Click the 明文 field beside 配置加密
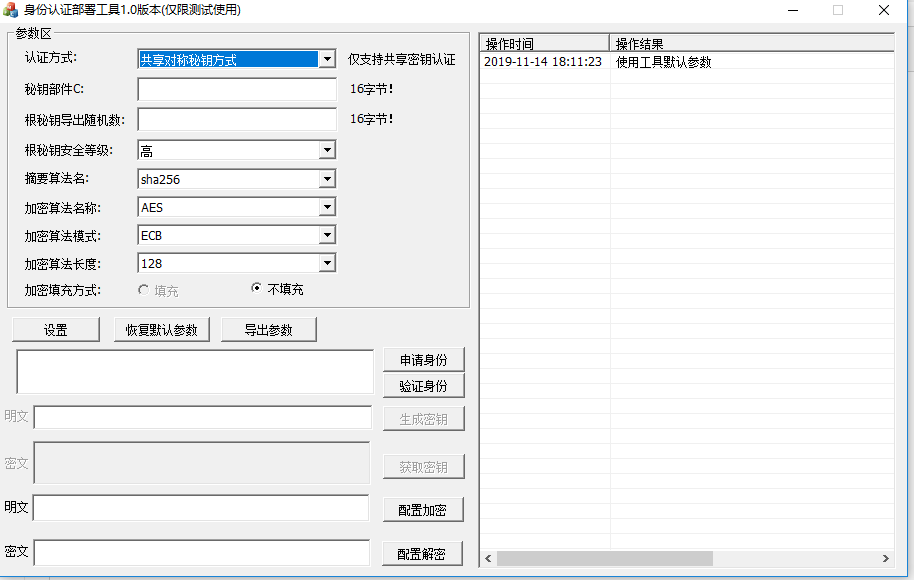 [x=201, y=508]
